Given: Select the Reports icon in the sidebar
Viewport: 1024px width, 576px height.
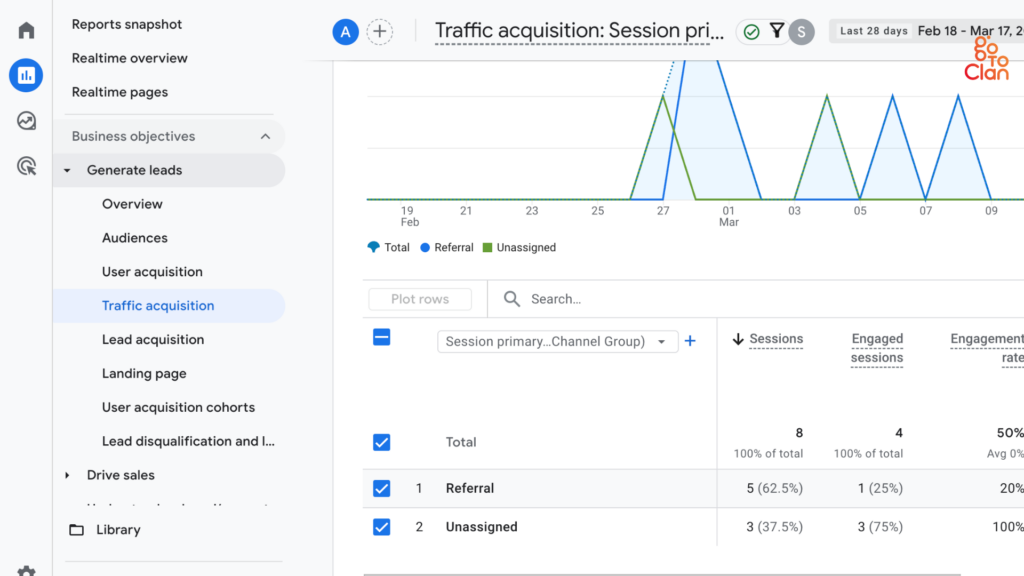Looking at the screenshot, I should point(26,75).
